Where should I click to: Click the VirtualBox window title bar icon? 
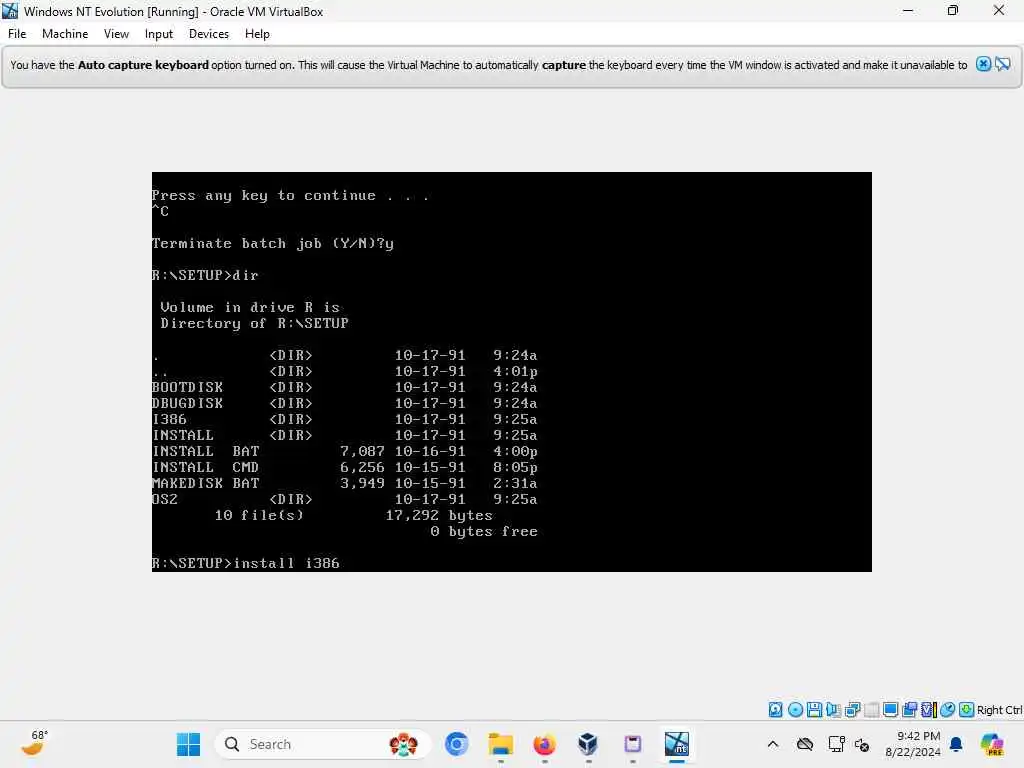click(10, 10)
